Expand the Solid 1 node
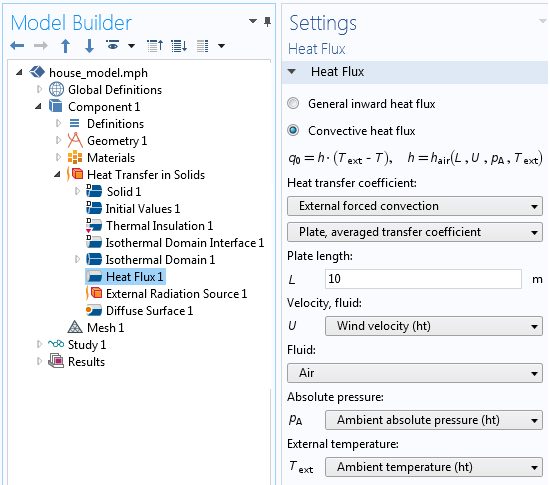Screen dimensions: 550x485 click(77, 191)
